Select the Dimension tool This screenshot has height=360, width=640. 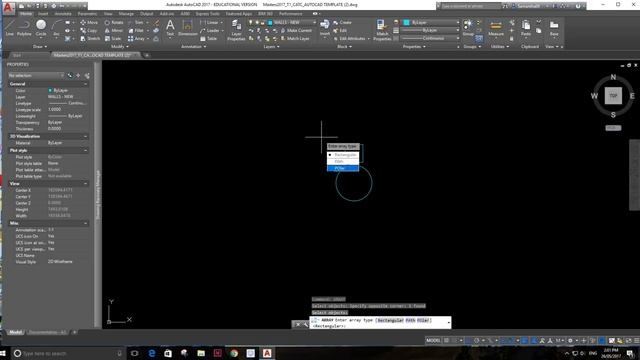(x=187, y=28)
